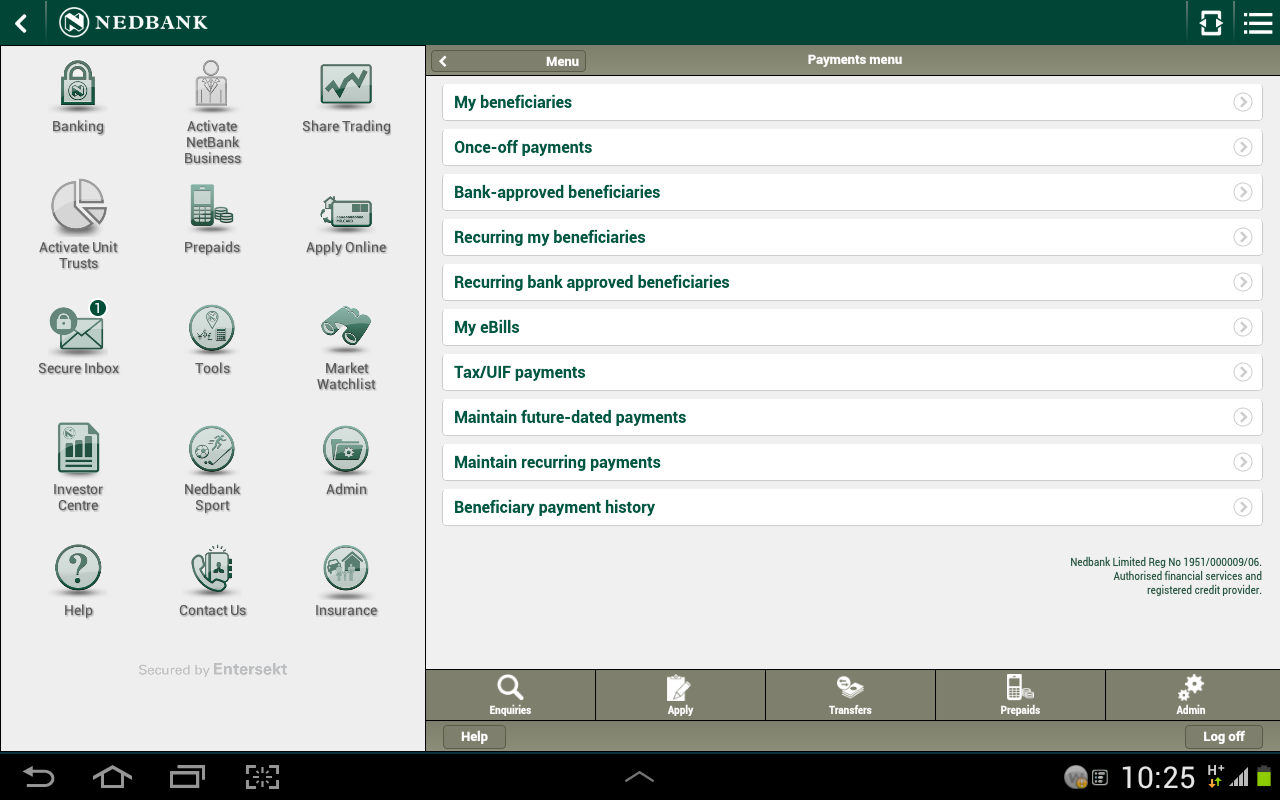The image size is (1280, 800).
Task: Select Once-off payments
Action: click(852, 147)
